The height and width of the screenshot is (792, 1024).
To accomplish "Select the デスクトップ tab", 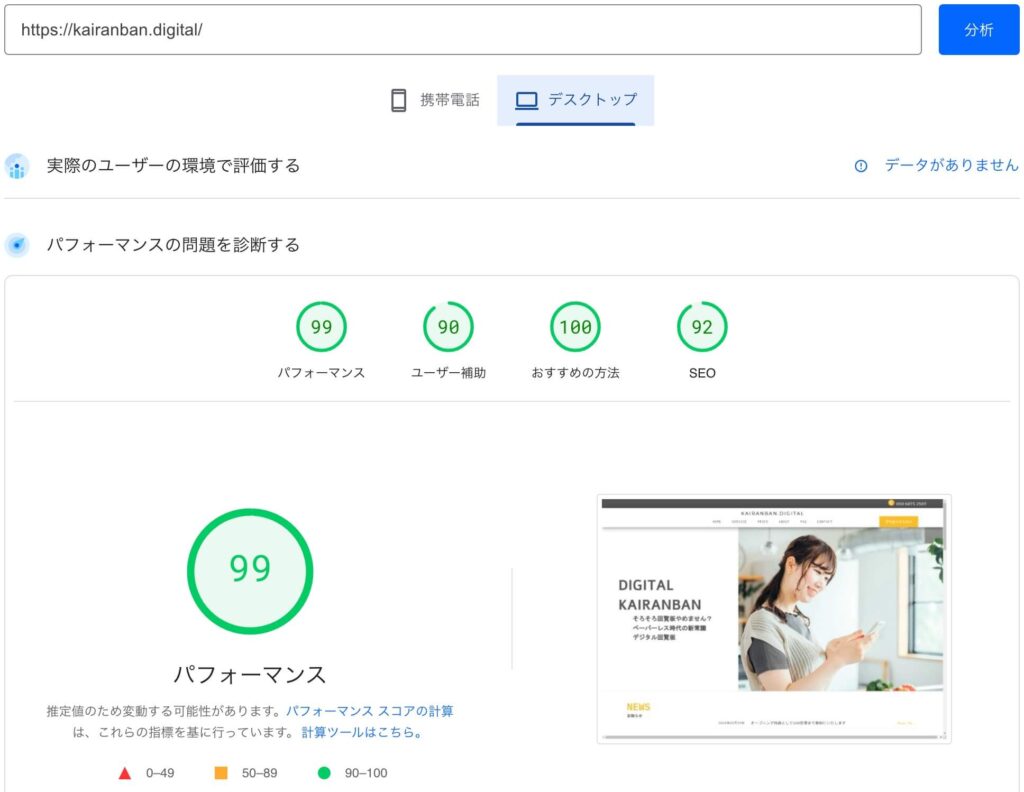I will 576,100.
